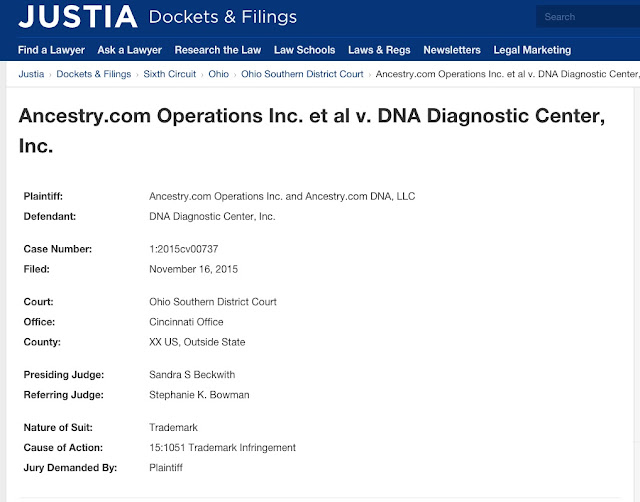The height and width of the screenshot is (502, 640).
Task: Click the case title heading
Action: [312, 131]
